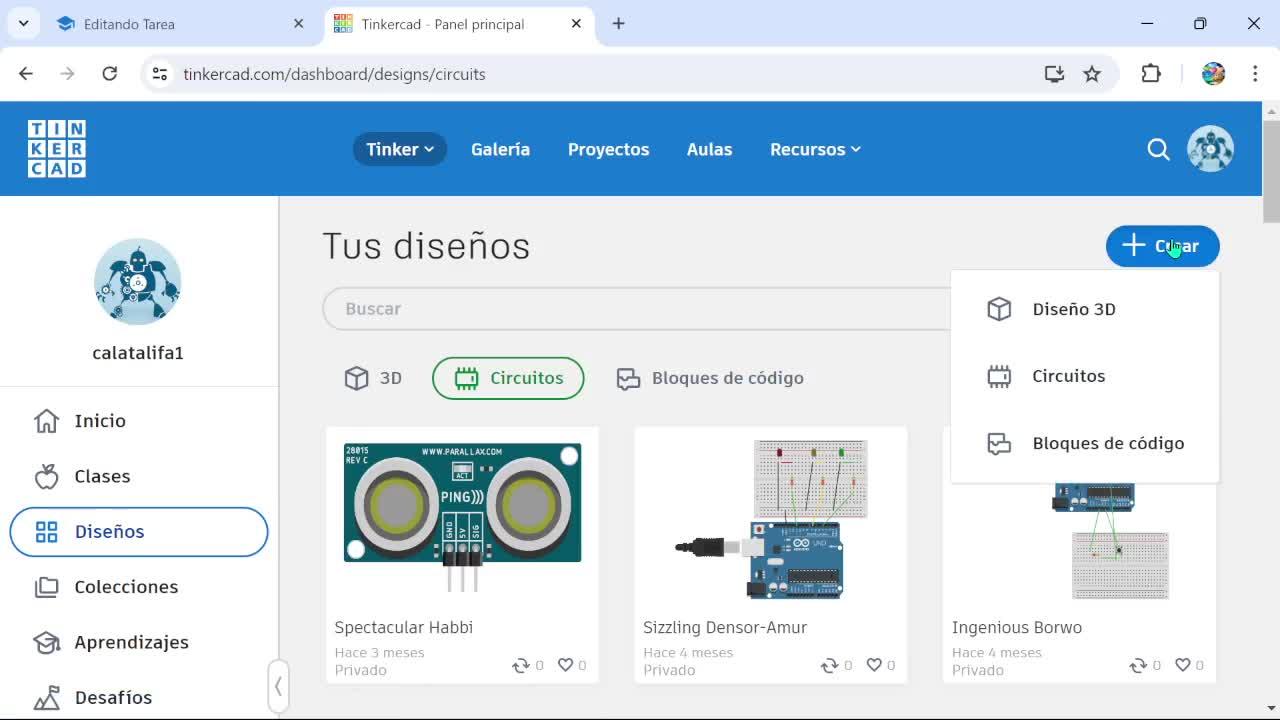Click the Sizzling Densor-Amur title text
Screen dimensions: 1280x720
[x=725, y=628]
